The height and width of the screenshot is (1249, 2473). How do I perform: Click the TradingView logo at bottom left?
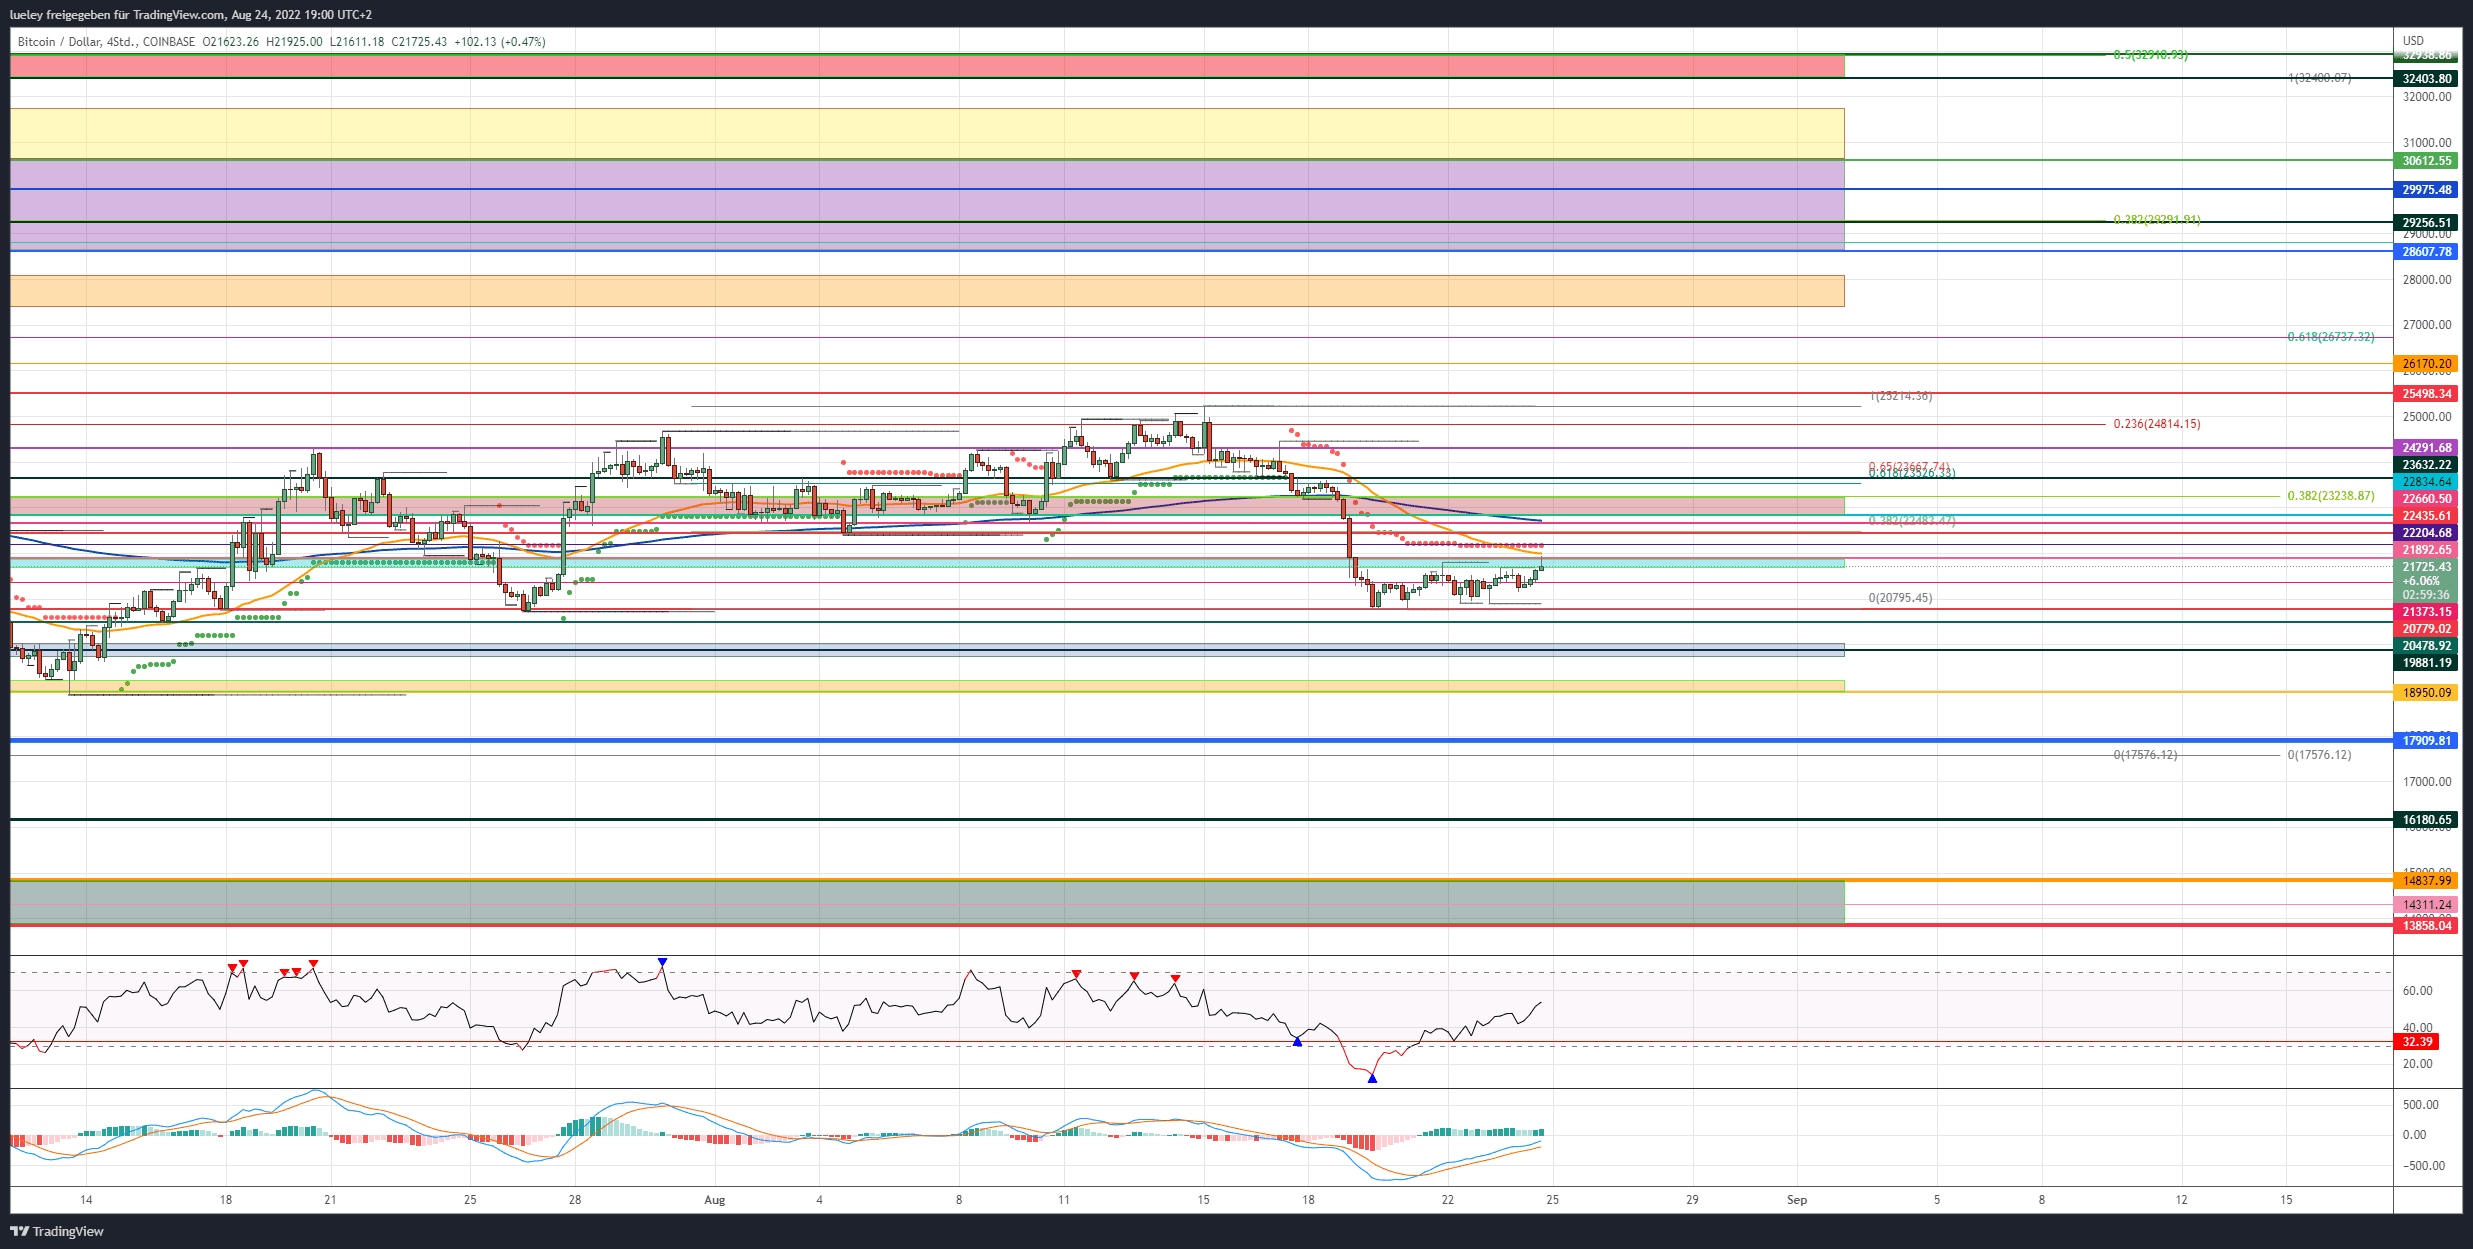click(57, 1231)
